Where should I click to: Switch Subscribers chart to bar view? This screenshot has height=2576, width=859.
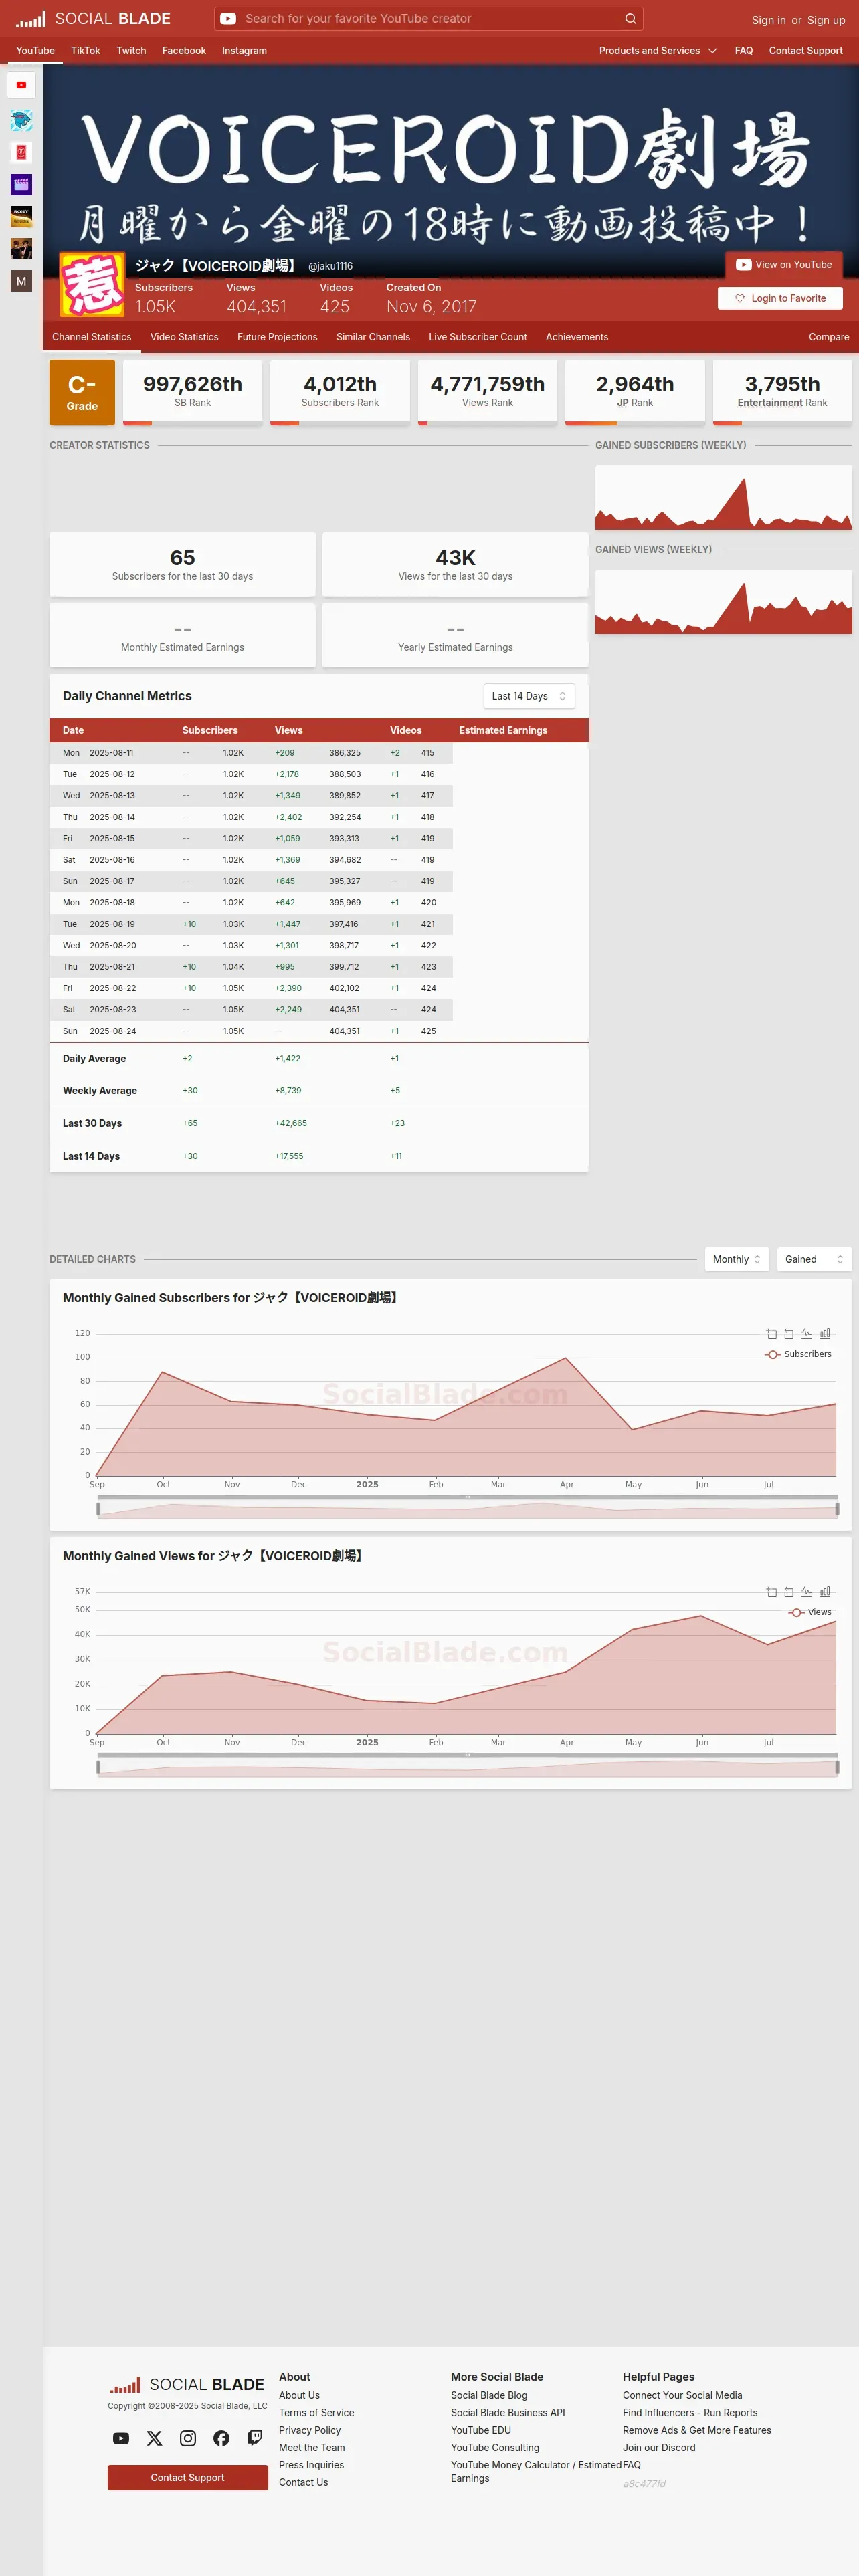click(x=825, y=1334)
